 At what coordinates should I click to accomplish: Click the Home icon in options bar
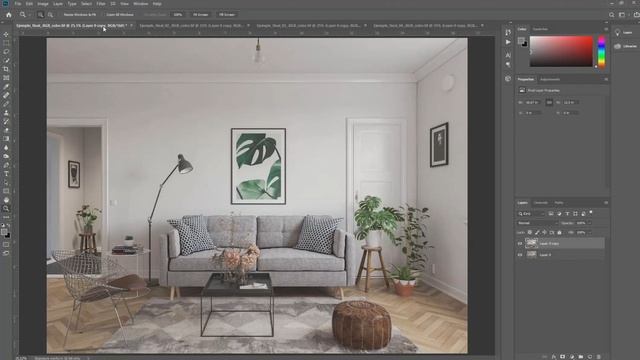click(x=9, y=14)
